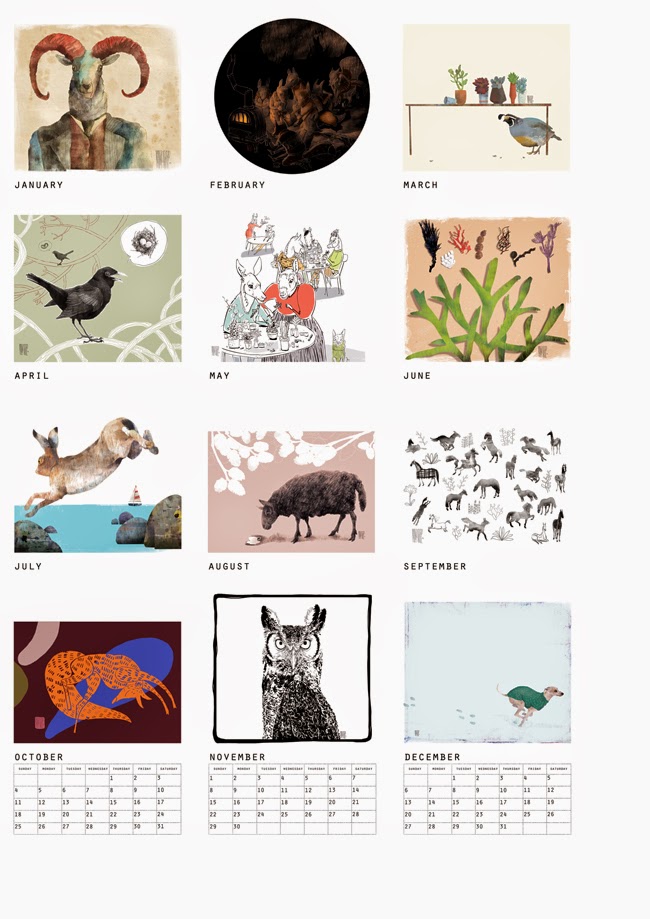Open the March quail and succulents image
Viewport: 650px width, 919px height.
(486, 97)
